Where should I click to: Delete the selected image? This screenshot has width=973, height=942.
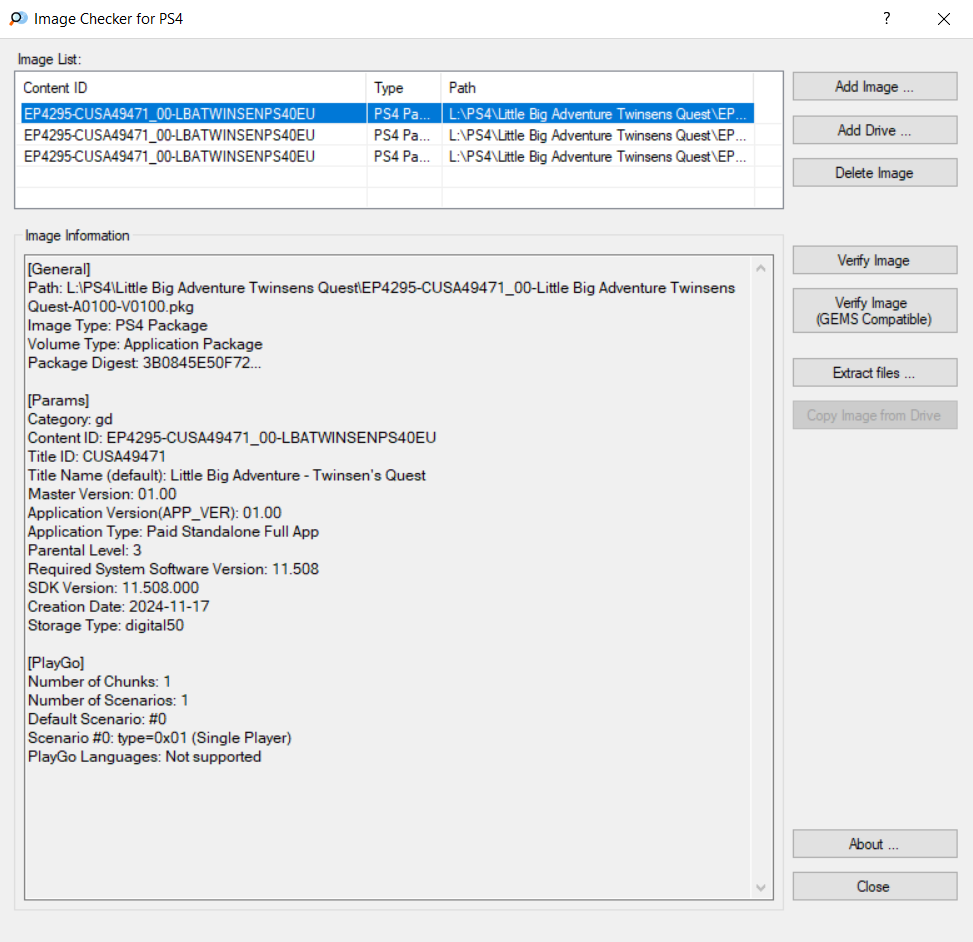(x=874, y=173)
